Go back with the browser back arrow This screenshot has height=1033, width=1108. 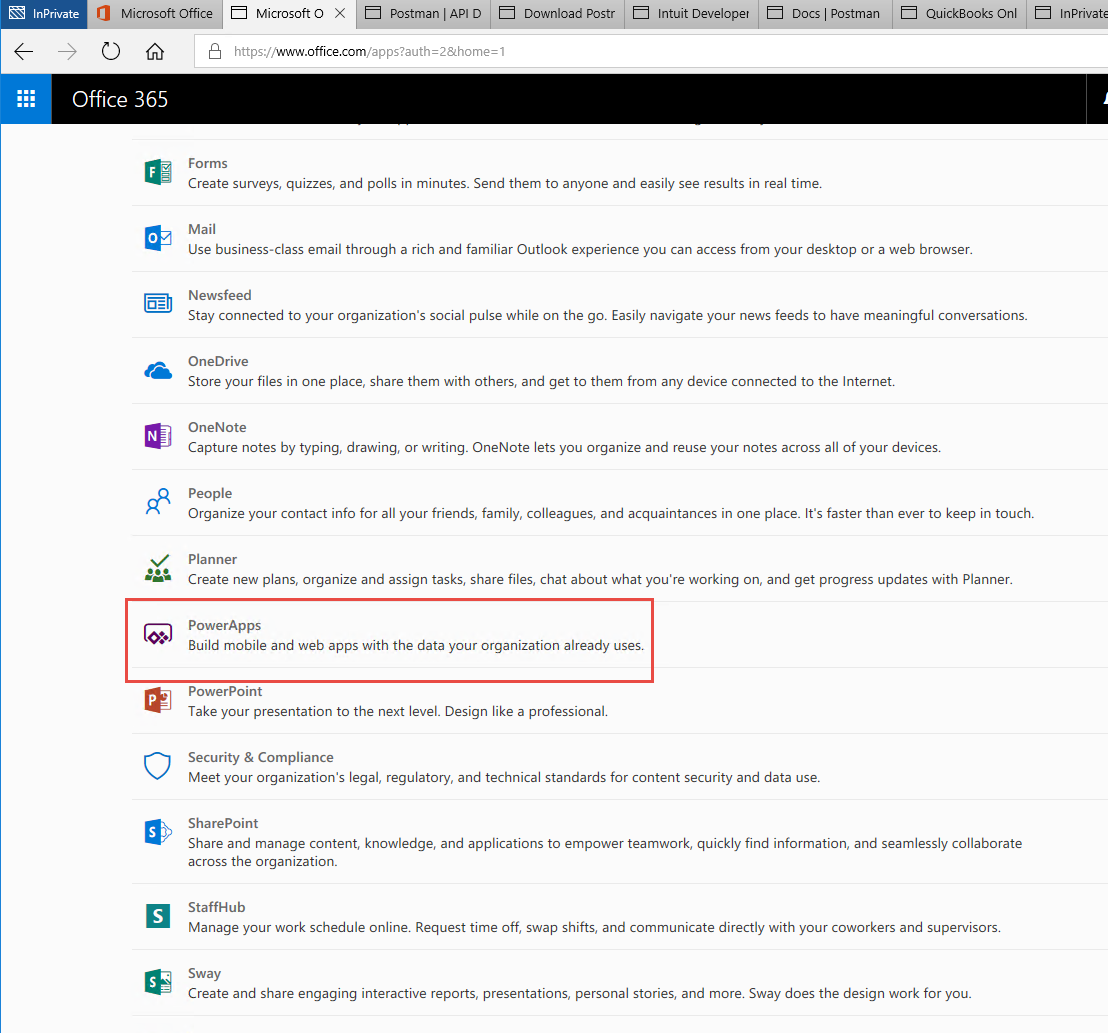(24, 52)
